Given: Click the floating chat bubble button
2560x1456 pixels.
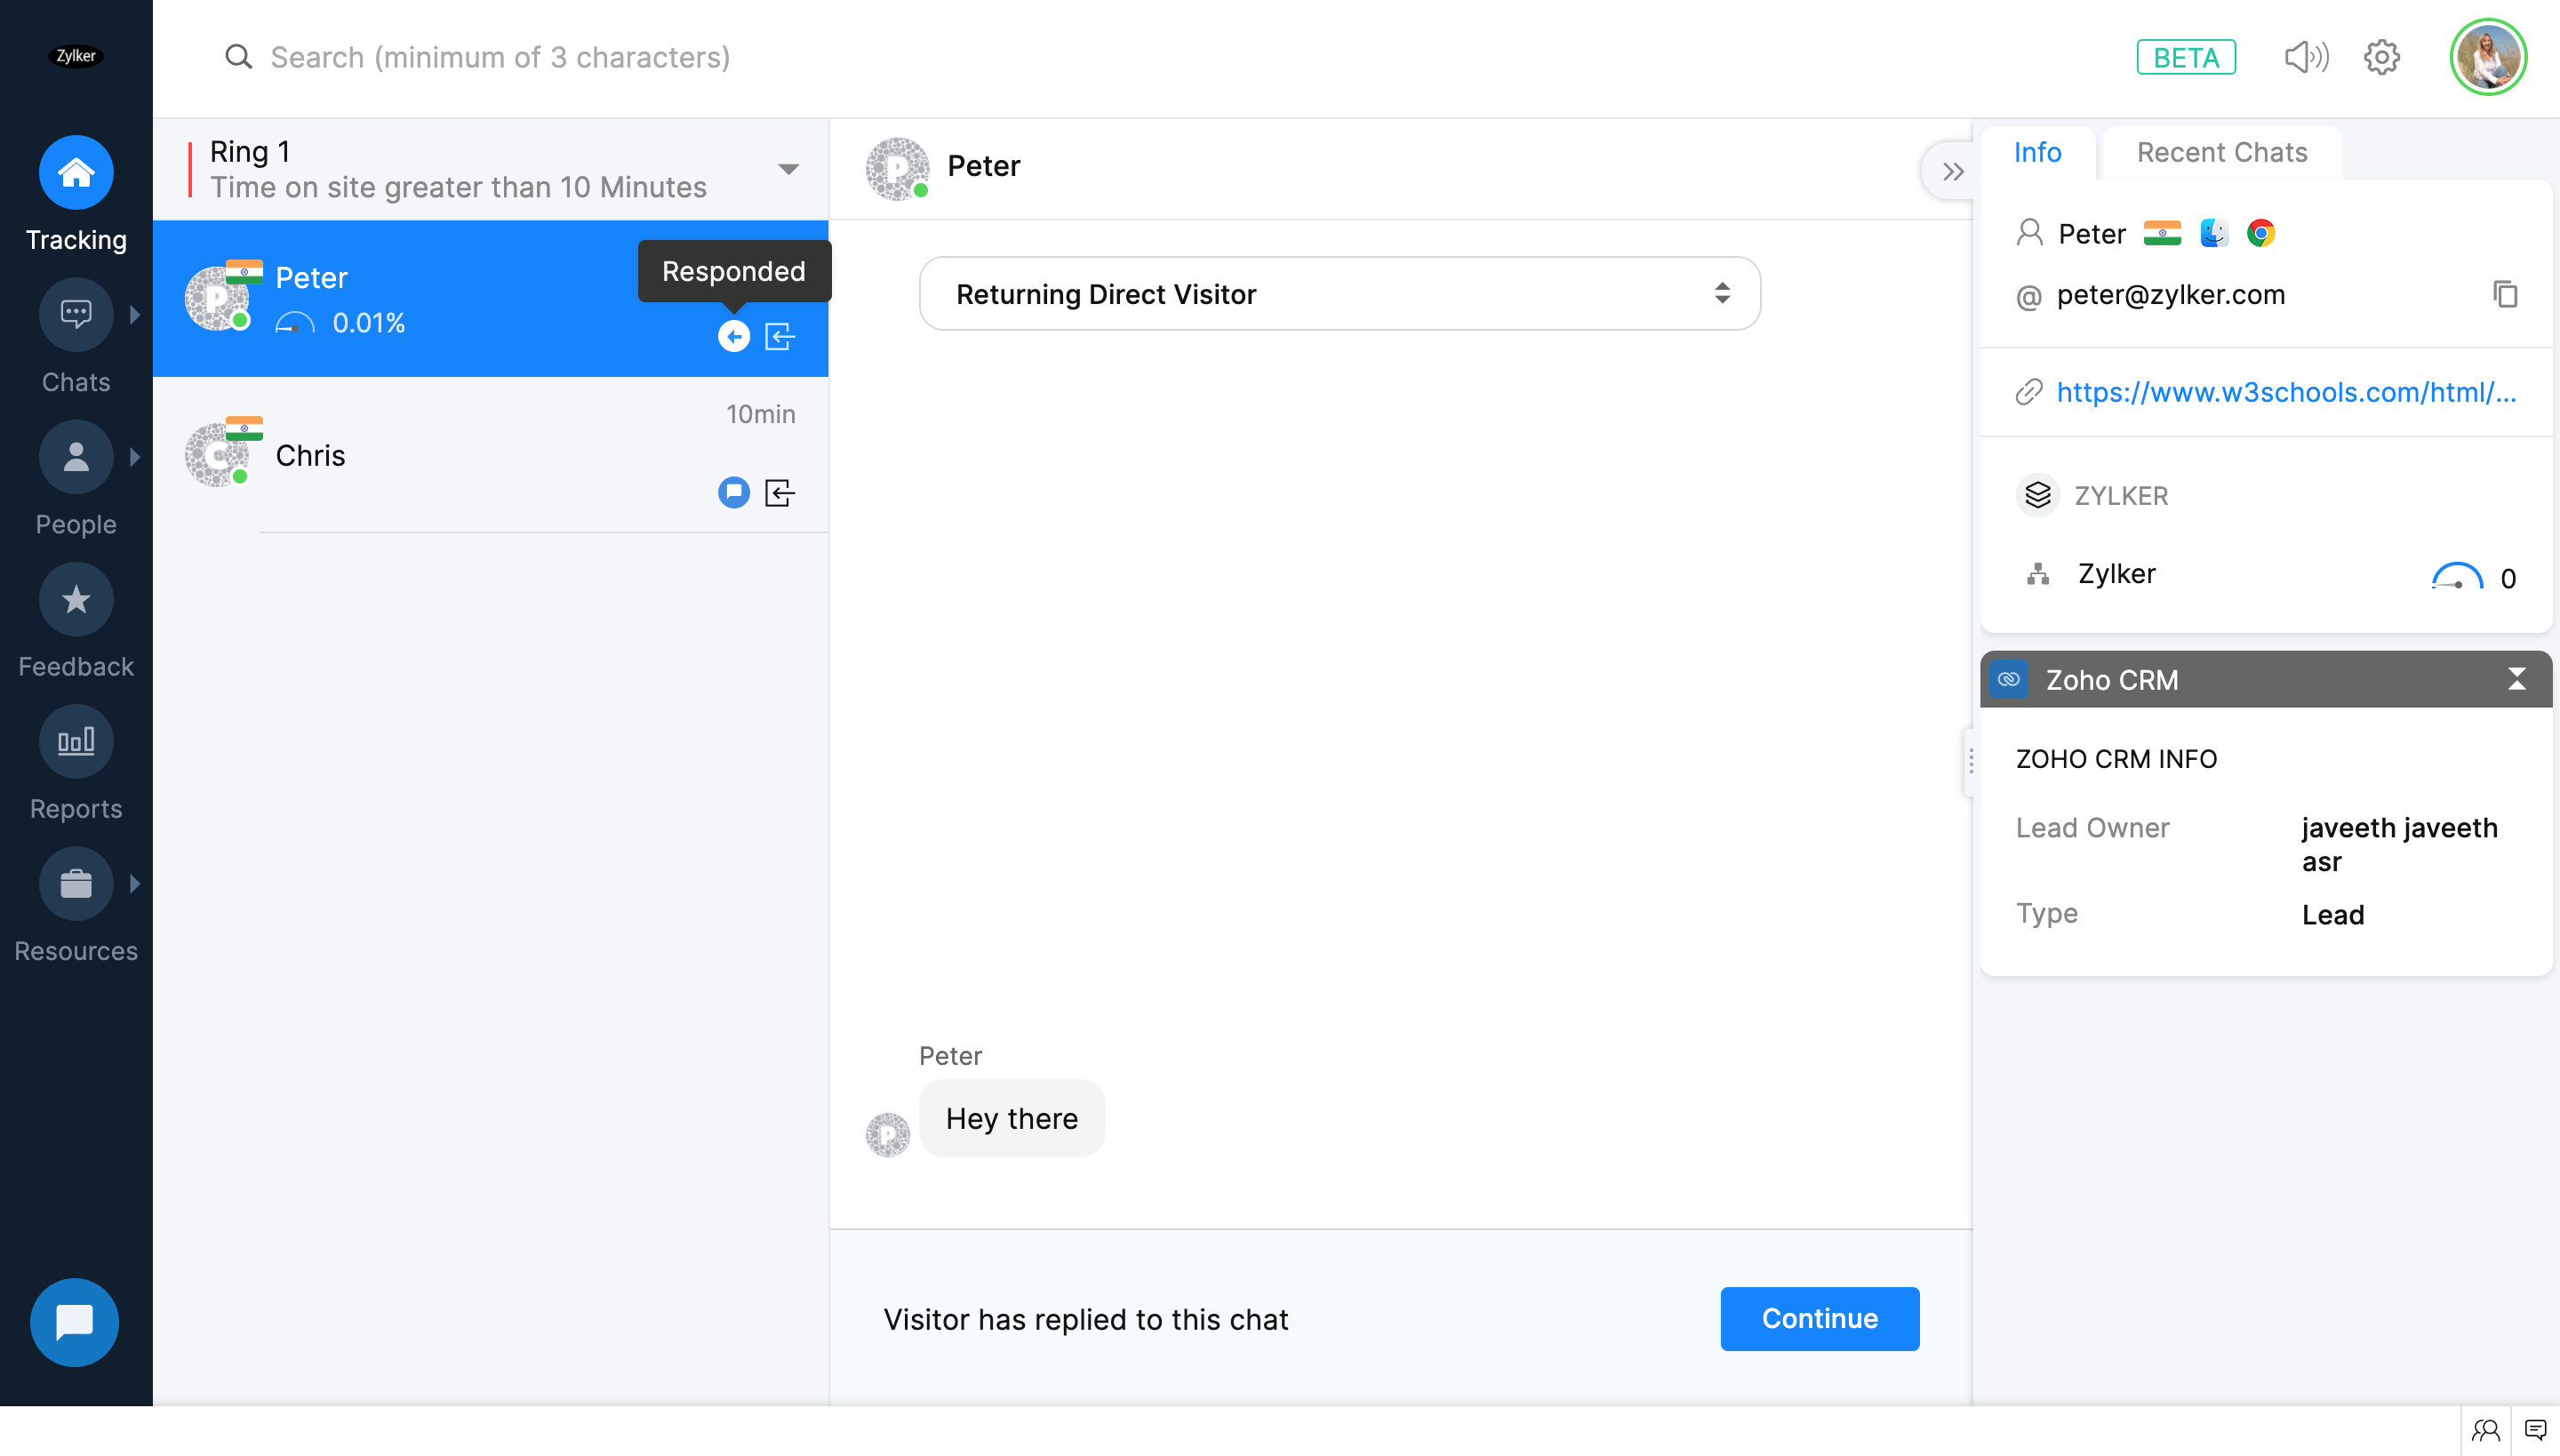Looking at the screenshot, I should coord(74,1322).
